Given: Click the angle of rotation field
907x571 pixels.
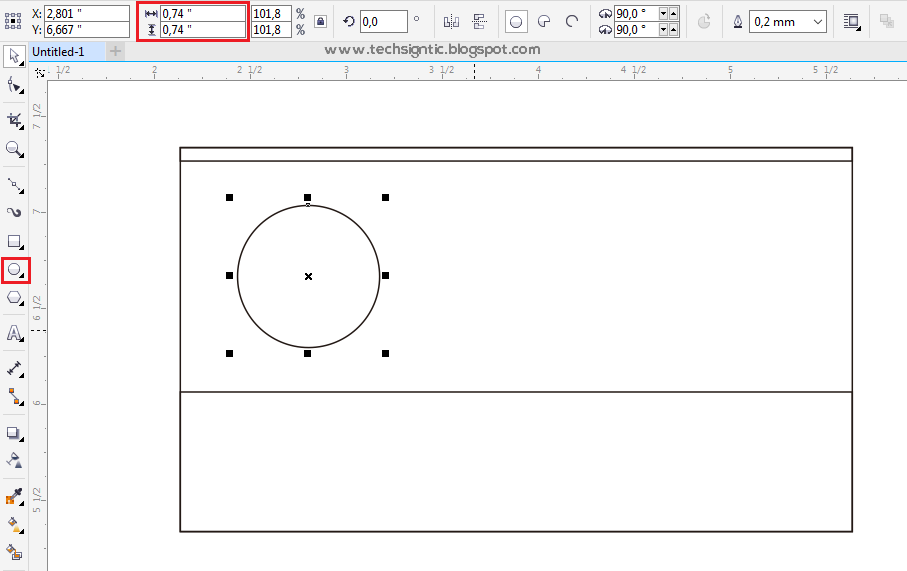Looking at the screenshot, I should (x=384, y=22).
